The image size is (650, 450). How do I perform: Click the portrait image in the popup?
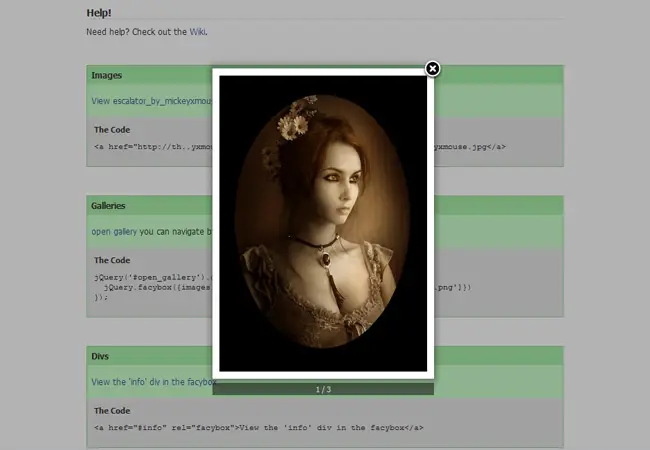(323, 223)
